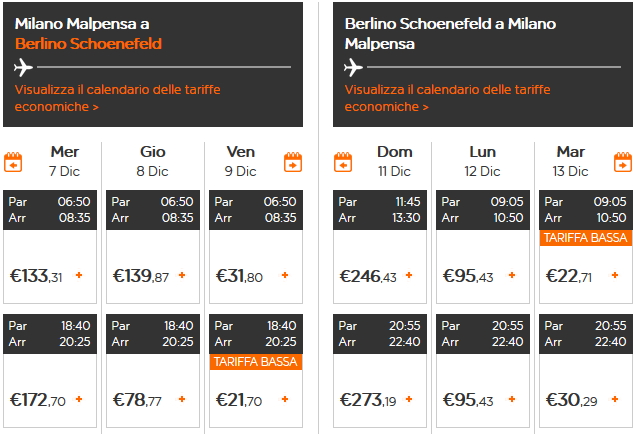Image resolution: width=639 pixels, height=434 pixels.
Task: Open fare calendar link for Milano to Berlino
Action: [x=118, y=98]
